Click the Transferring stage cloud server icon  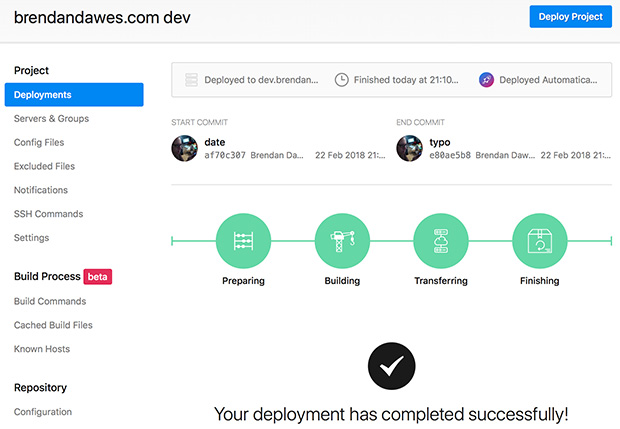(x=441, y=241)
